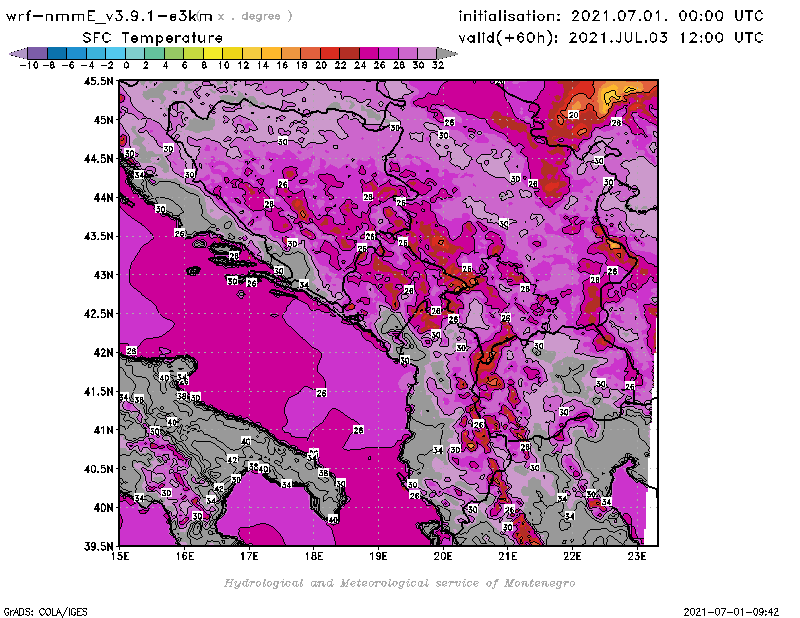Select the legend swatch between 2 and 4
Viewport: 800px width, 618px height.
point(155,53)
